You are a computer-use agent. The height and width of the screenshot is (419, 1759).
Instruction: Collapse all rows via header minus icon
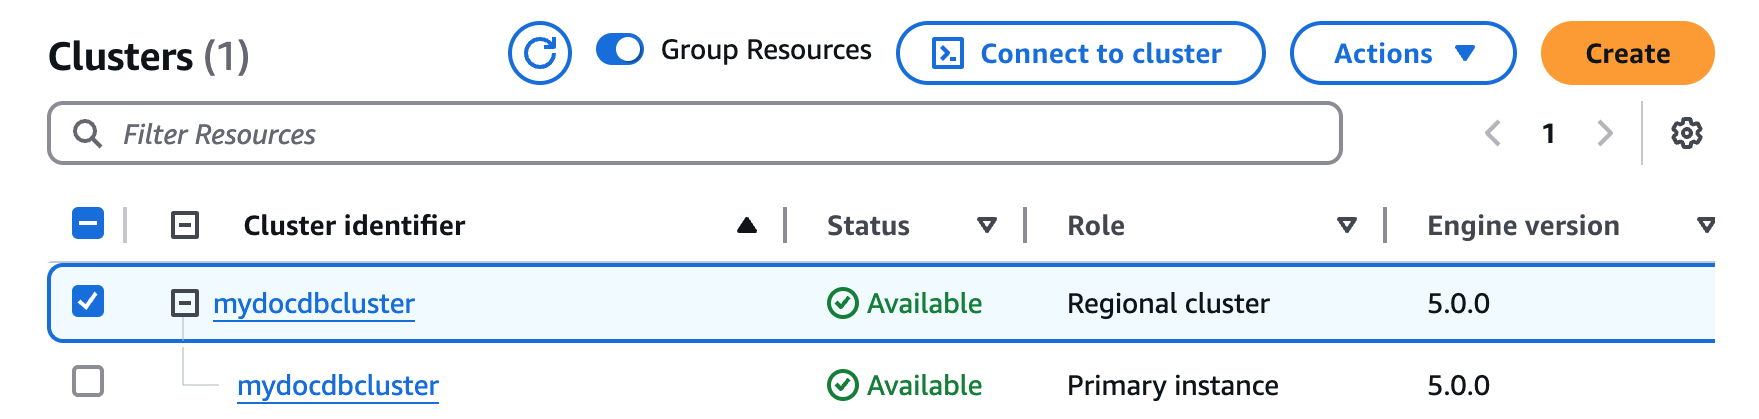185,225
